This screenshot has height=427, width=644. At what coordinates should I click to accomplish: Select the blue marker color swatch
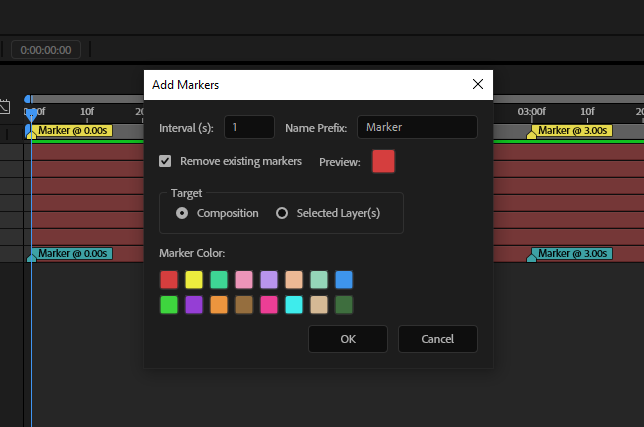pos(344,280)
